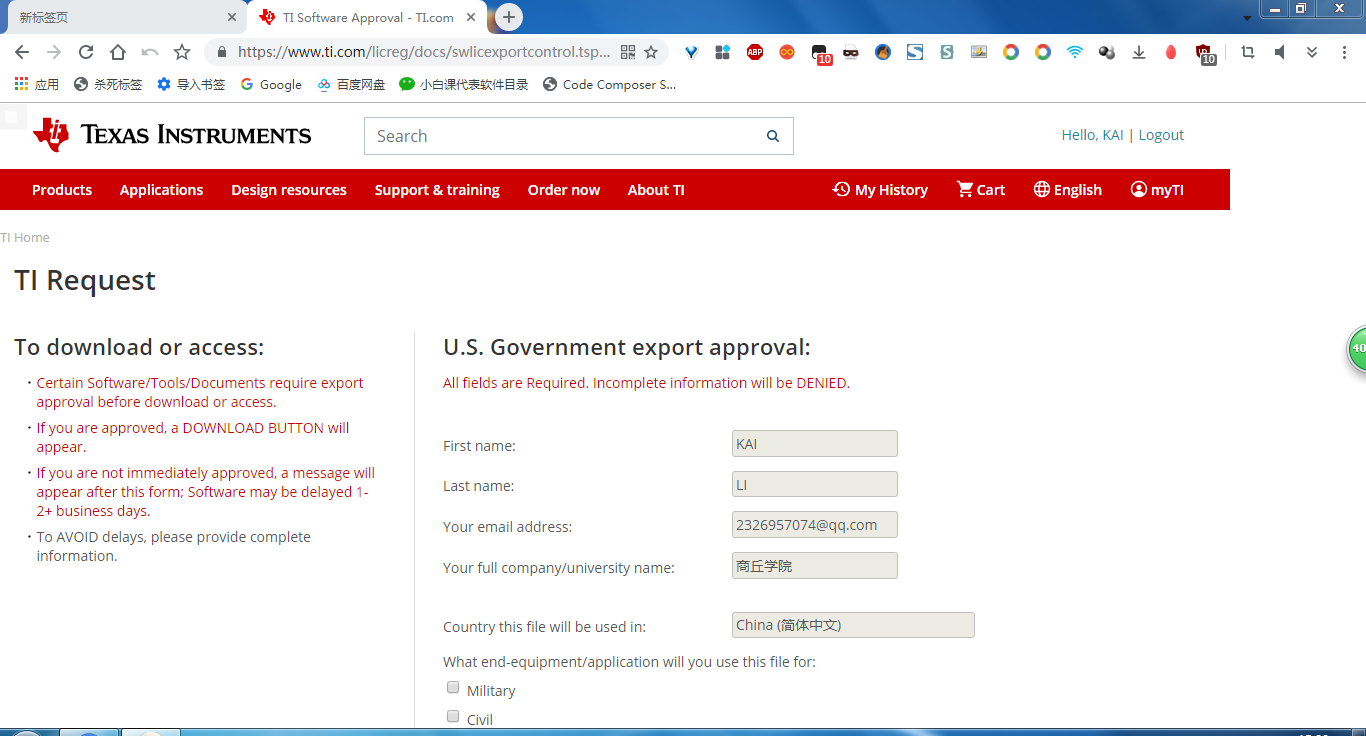Open the shopping Cart
Screen dimensions: 1366x736
click(981, 190)
